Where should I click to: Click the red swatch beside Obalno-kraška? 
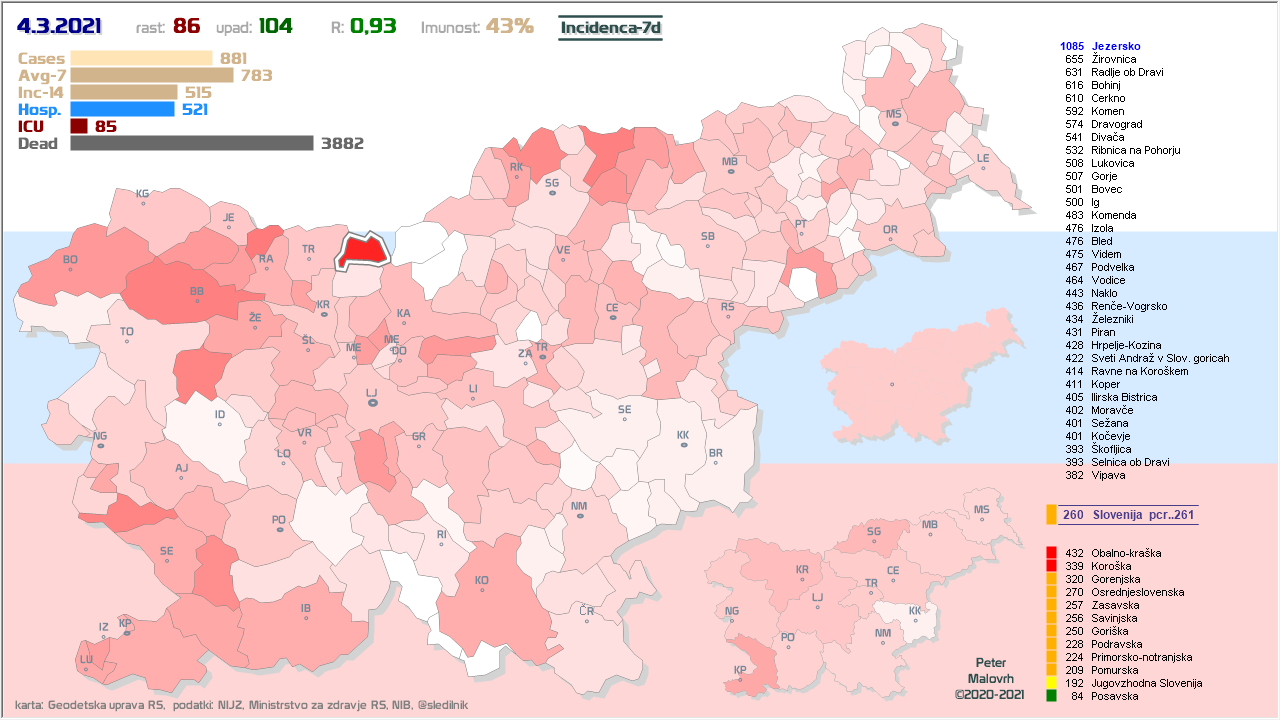(x=1051, y=553)
